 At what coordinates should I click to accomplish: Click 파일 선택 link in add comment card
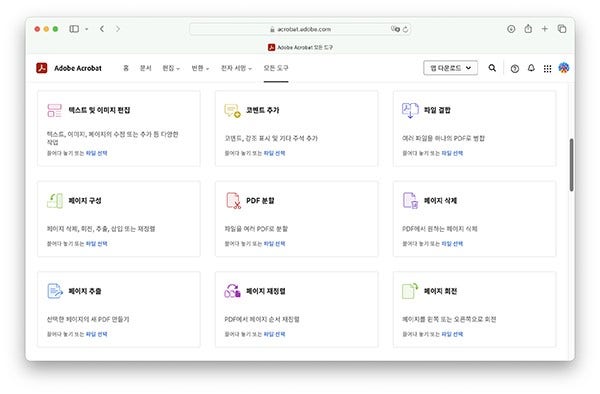tap(274, 153)
